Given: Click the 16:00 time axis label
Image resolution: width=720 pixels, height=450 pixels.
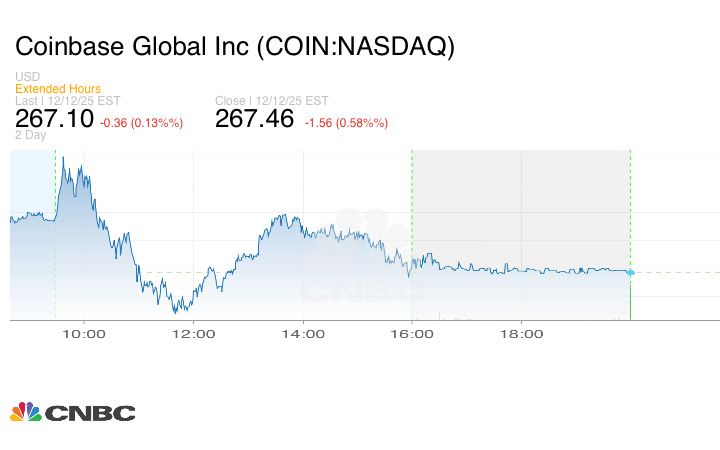Looking at the screenshot, I should pos(412,334).
